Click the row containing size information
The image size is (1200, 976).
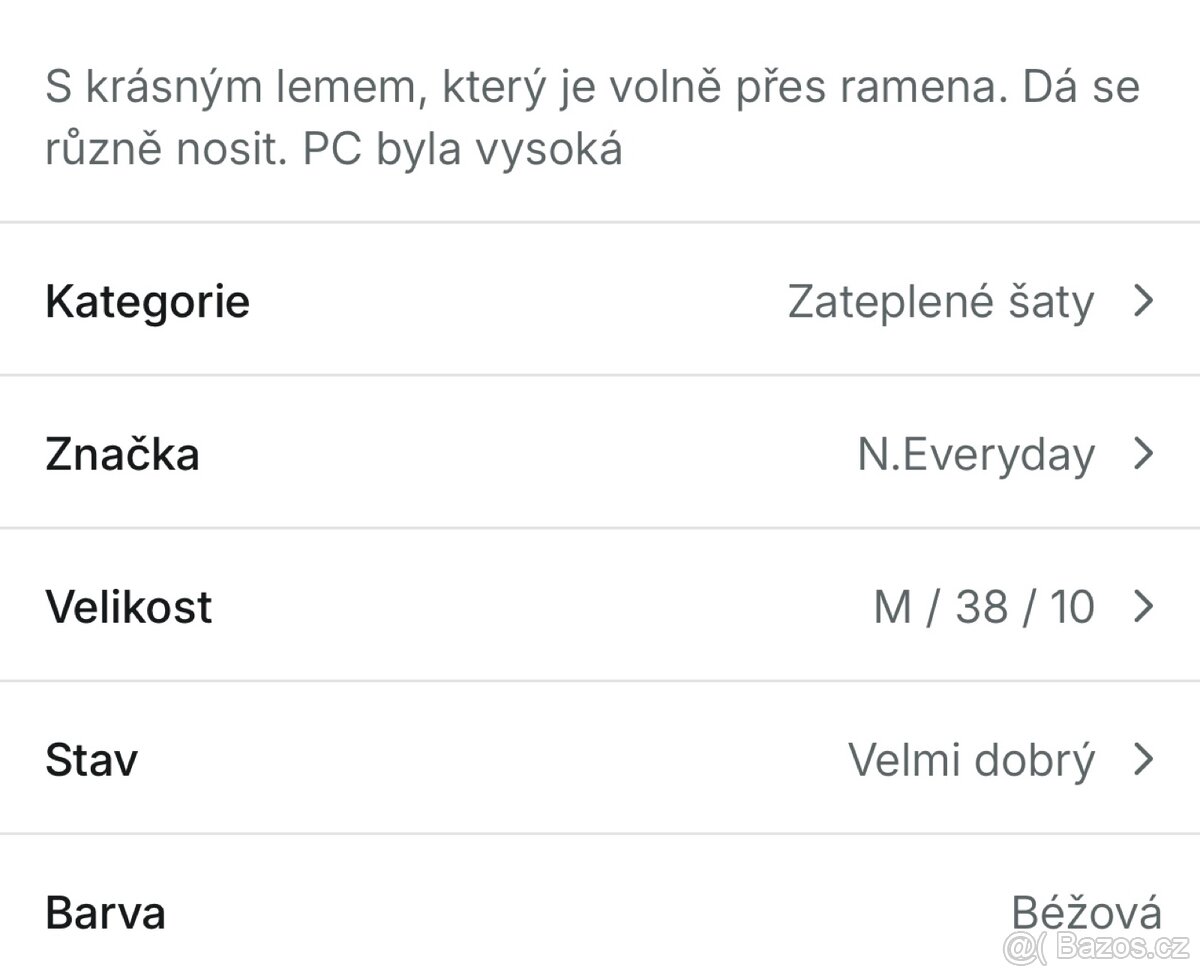[x=600, y=606]
